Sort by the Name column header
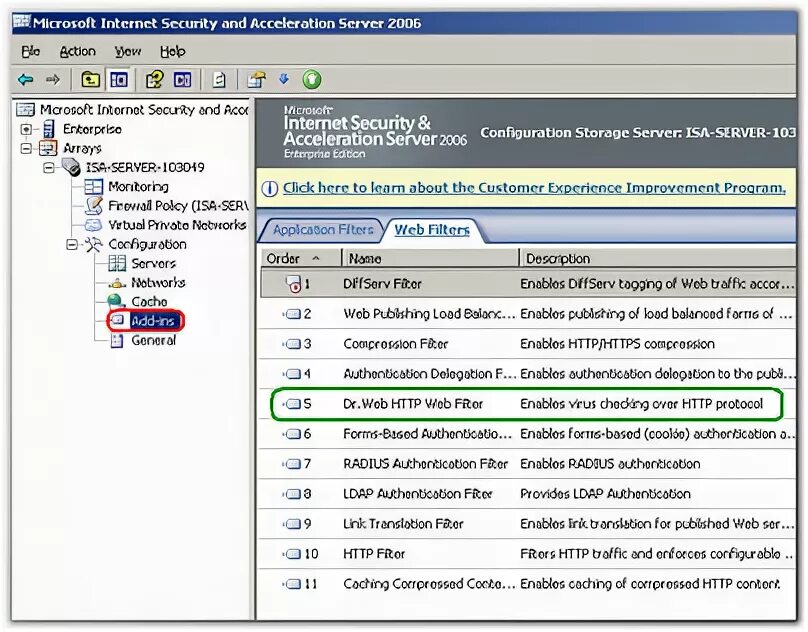Viewport: 808px width, 632px height. [x=430, y=258]
